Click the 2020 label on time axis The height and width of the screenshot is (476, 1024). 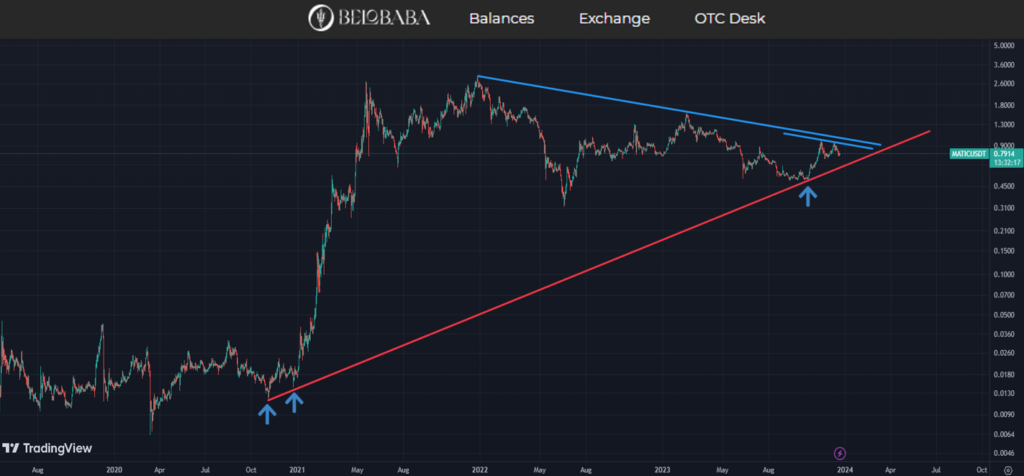point(114,468)
